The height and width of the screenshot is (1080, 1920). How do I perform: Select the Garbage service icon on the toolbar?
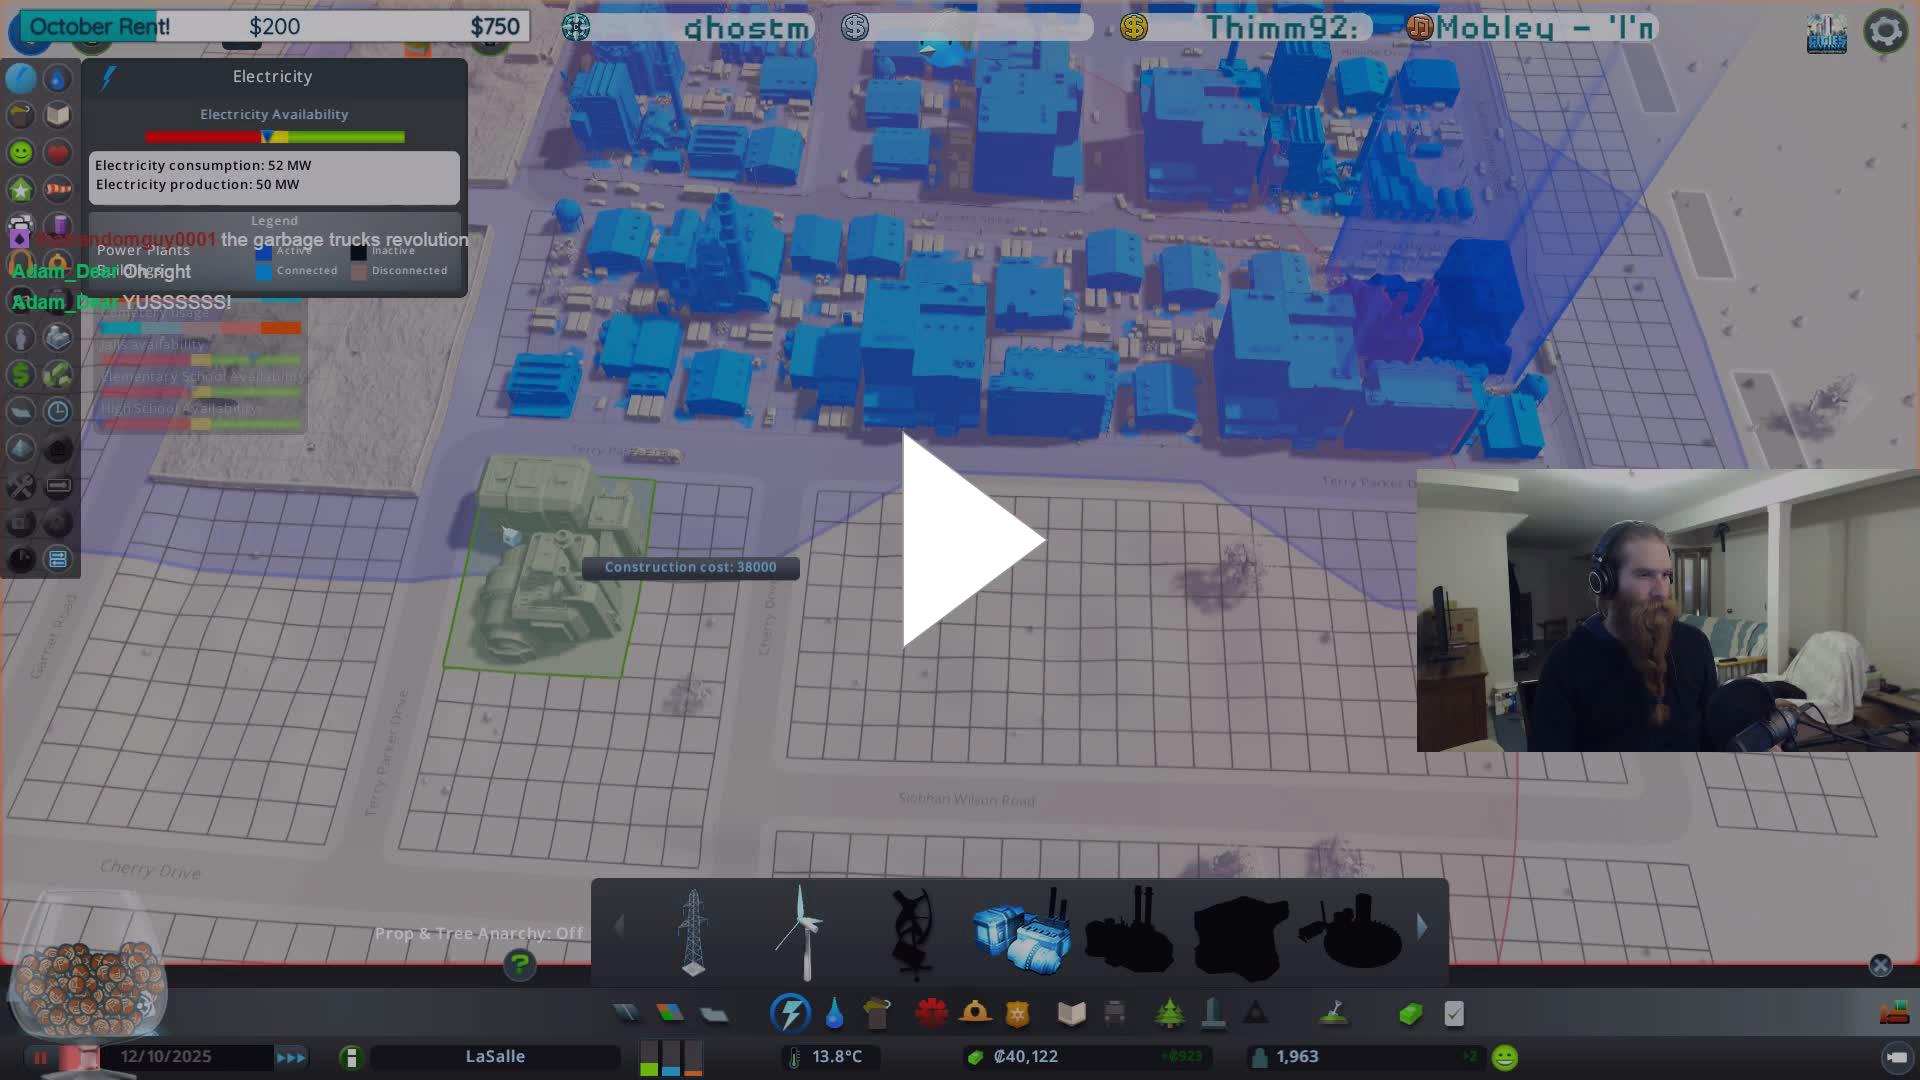point(877,1012)
